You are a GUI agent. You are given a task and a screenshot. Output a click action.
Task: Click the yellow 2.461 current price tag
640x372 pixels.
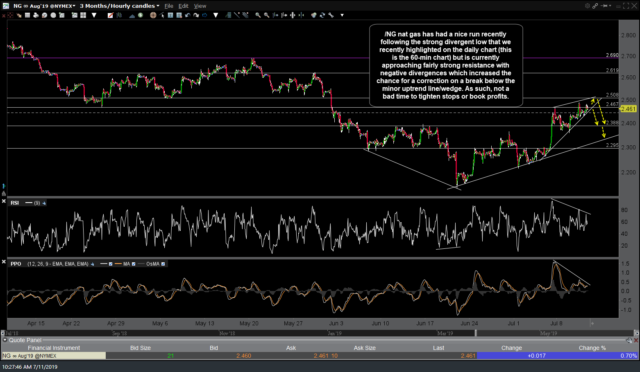pyautogui.click(x=628, y=109)
